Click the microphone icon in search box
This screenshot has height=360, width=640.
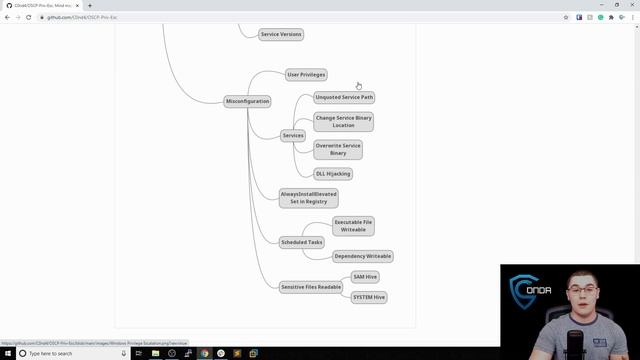pyautogui.click(x=124, y=353)
